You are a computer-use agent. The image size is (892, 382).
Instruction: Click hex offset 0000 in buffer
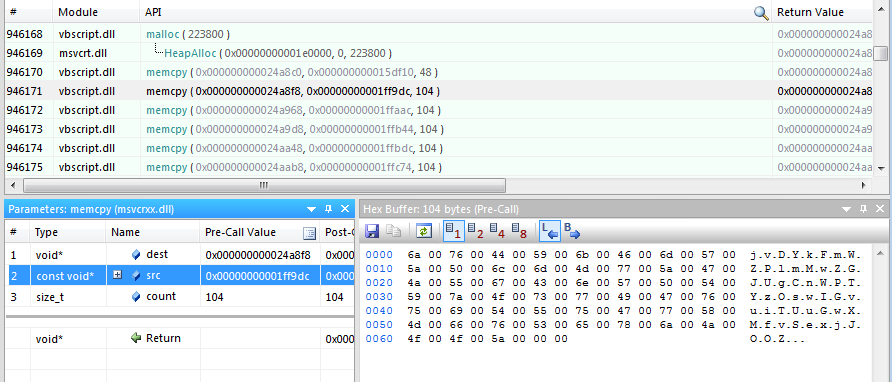point(379,254)
